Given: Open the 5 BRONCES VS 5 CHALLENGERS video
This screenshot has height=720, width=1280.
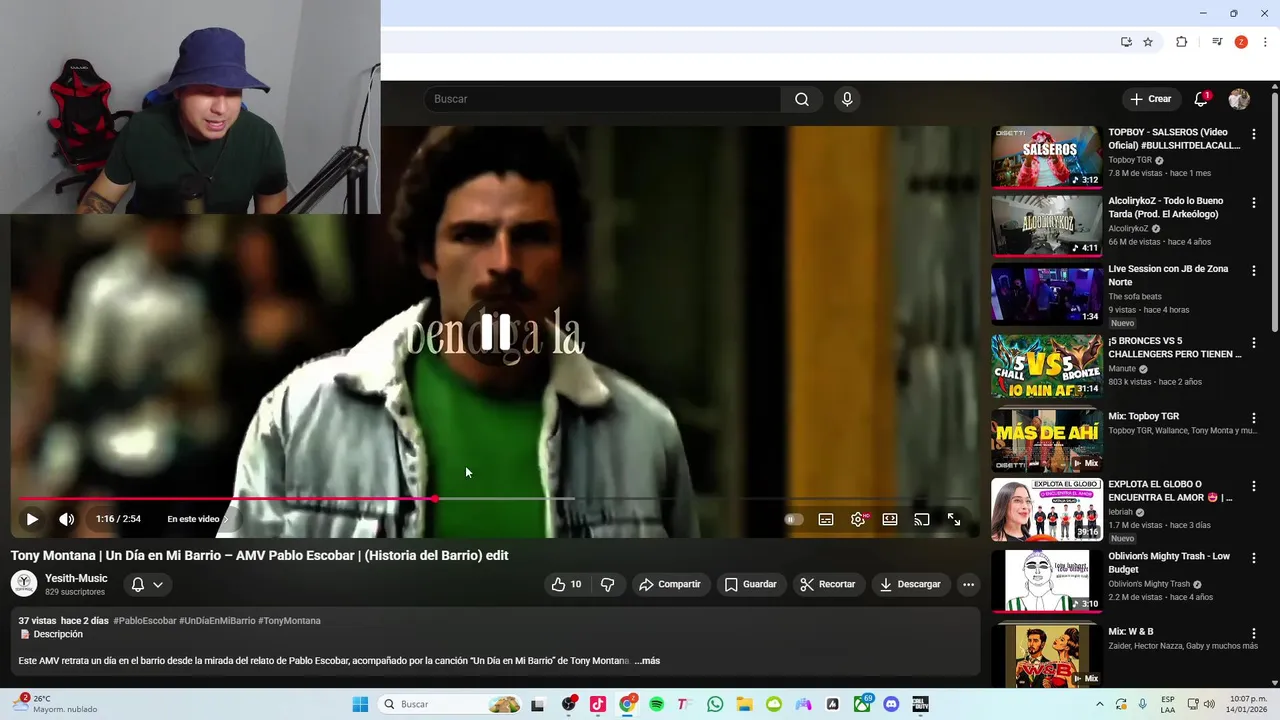Looking at the screenshot, I should click(x=1046, y=365).
